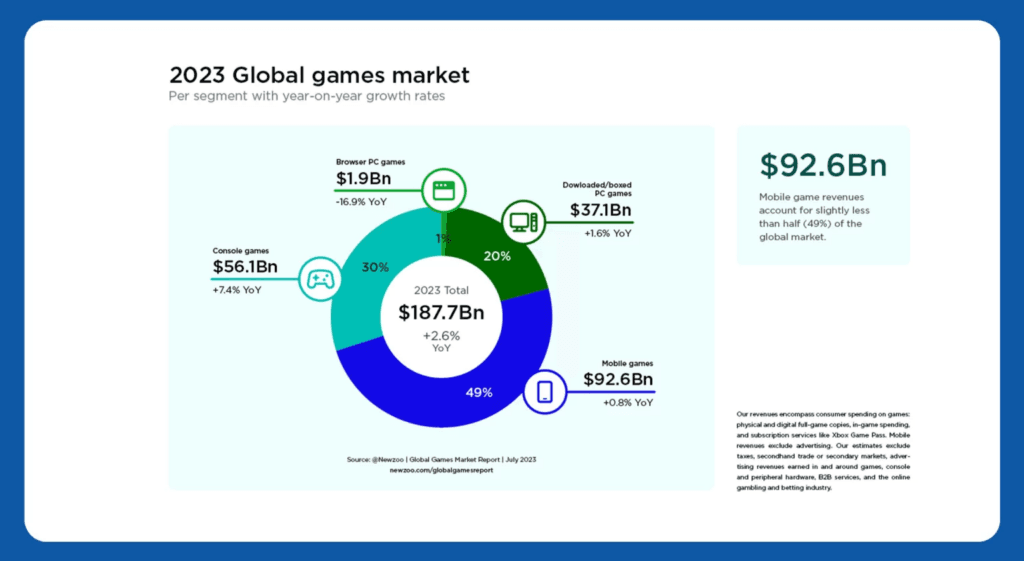Click the thin 1% browser games slice label
This screenshot has height=561, width=1024.
(x=442, y=239)
